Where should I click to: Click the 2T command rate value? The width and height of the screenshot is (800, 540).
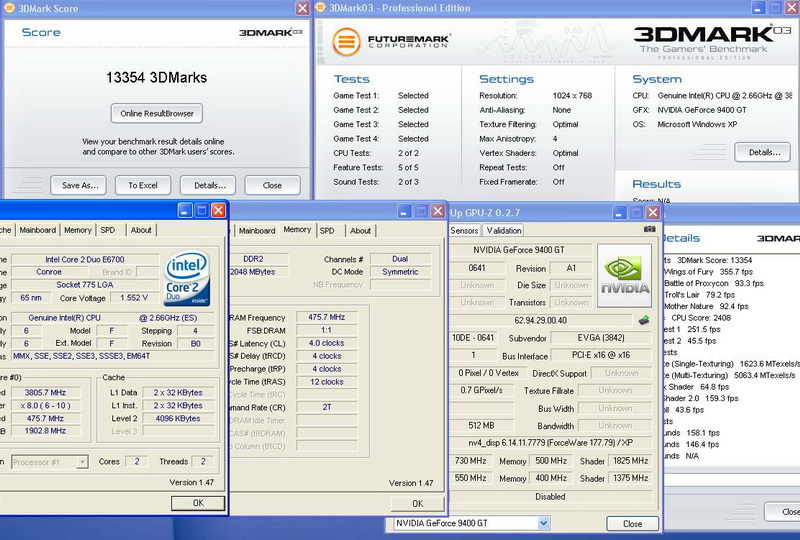[327, 407]
